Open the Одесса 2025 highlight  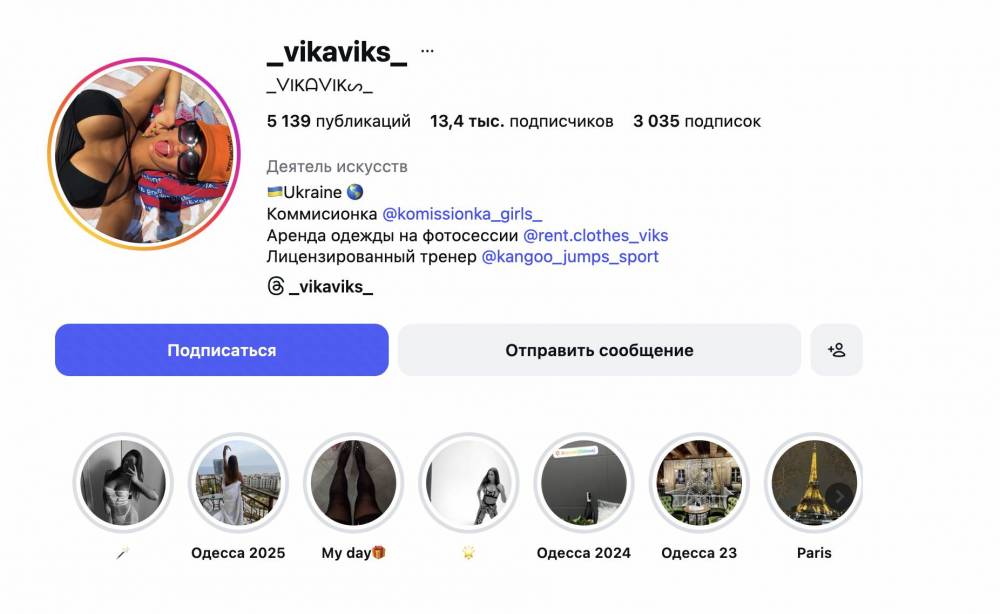pos(238,483)
